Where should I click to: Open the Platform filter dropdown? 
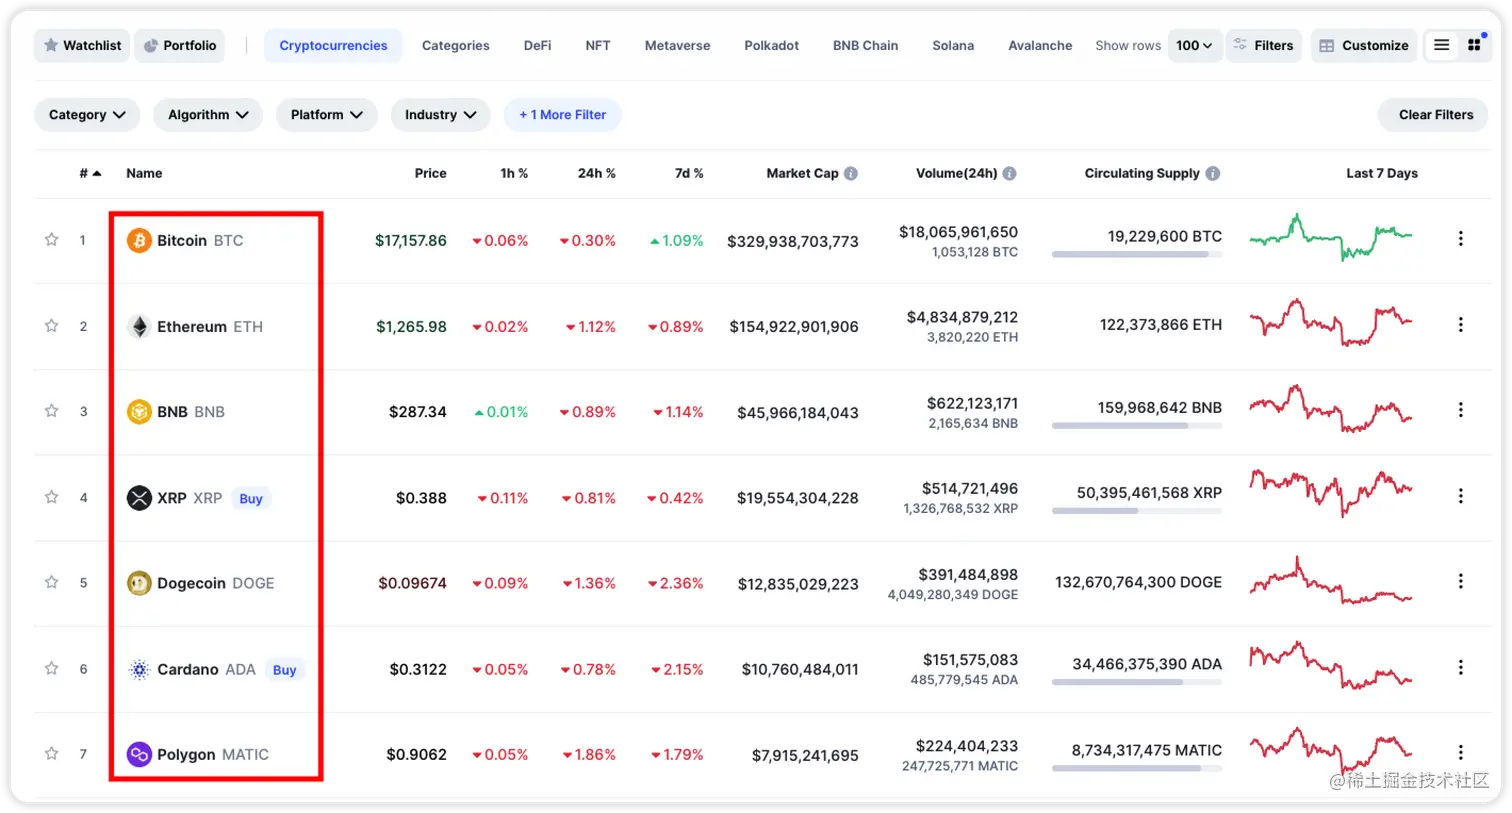coord(327,115)
